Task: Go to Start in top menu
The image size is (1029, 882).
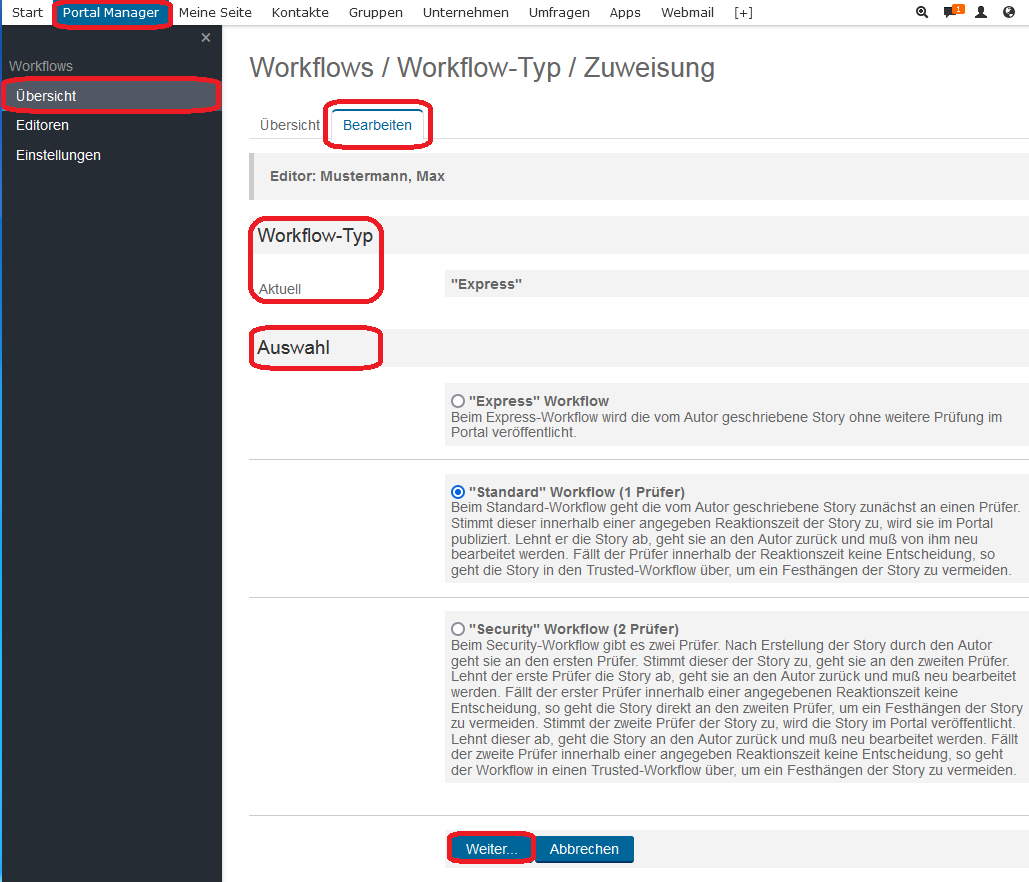Action: point(27,12)
